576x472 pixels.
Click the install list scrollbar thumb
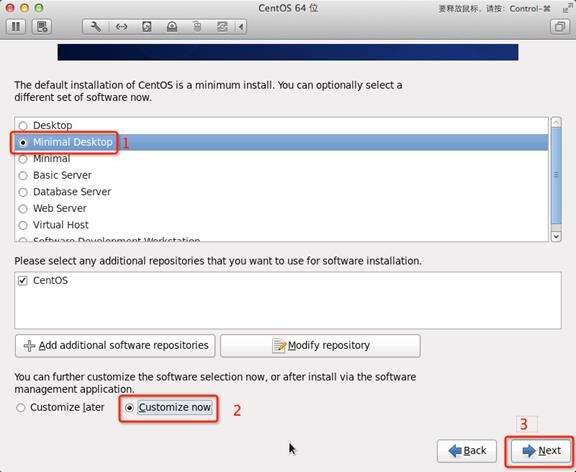point(556,175)
